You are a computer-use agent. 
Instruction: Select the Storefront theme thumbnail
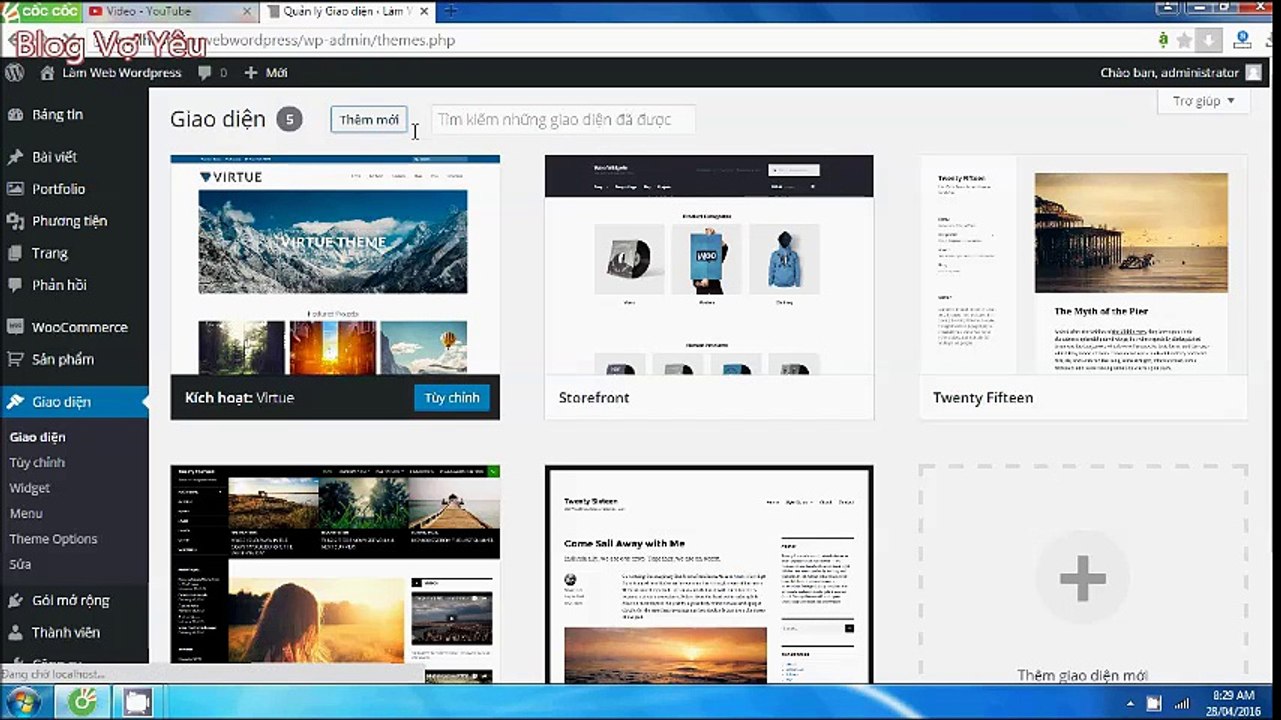(709, 265)
